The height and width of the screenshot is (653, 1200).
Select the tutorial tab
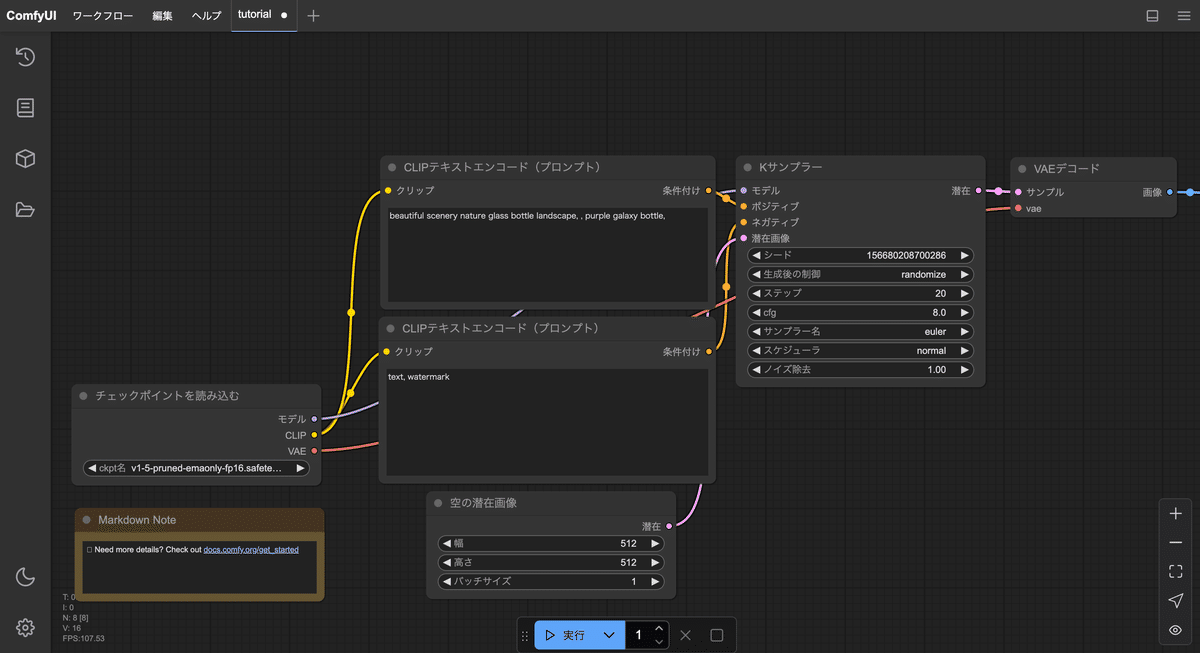tap(254, 15)
